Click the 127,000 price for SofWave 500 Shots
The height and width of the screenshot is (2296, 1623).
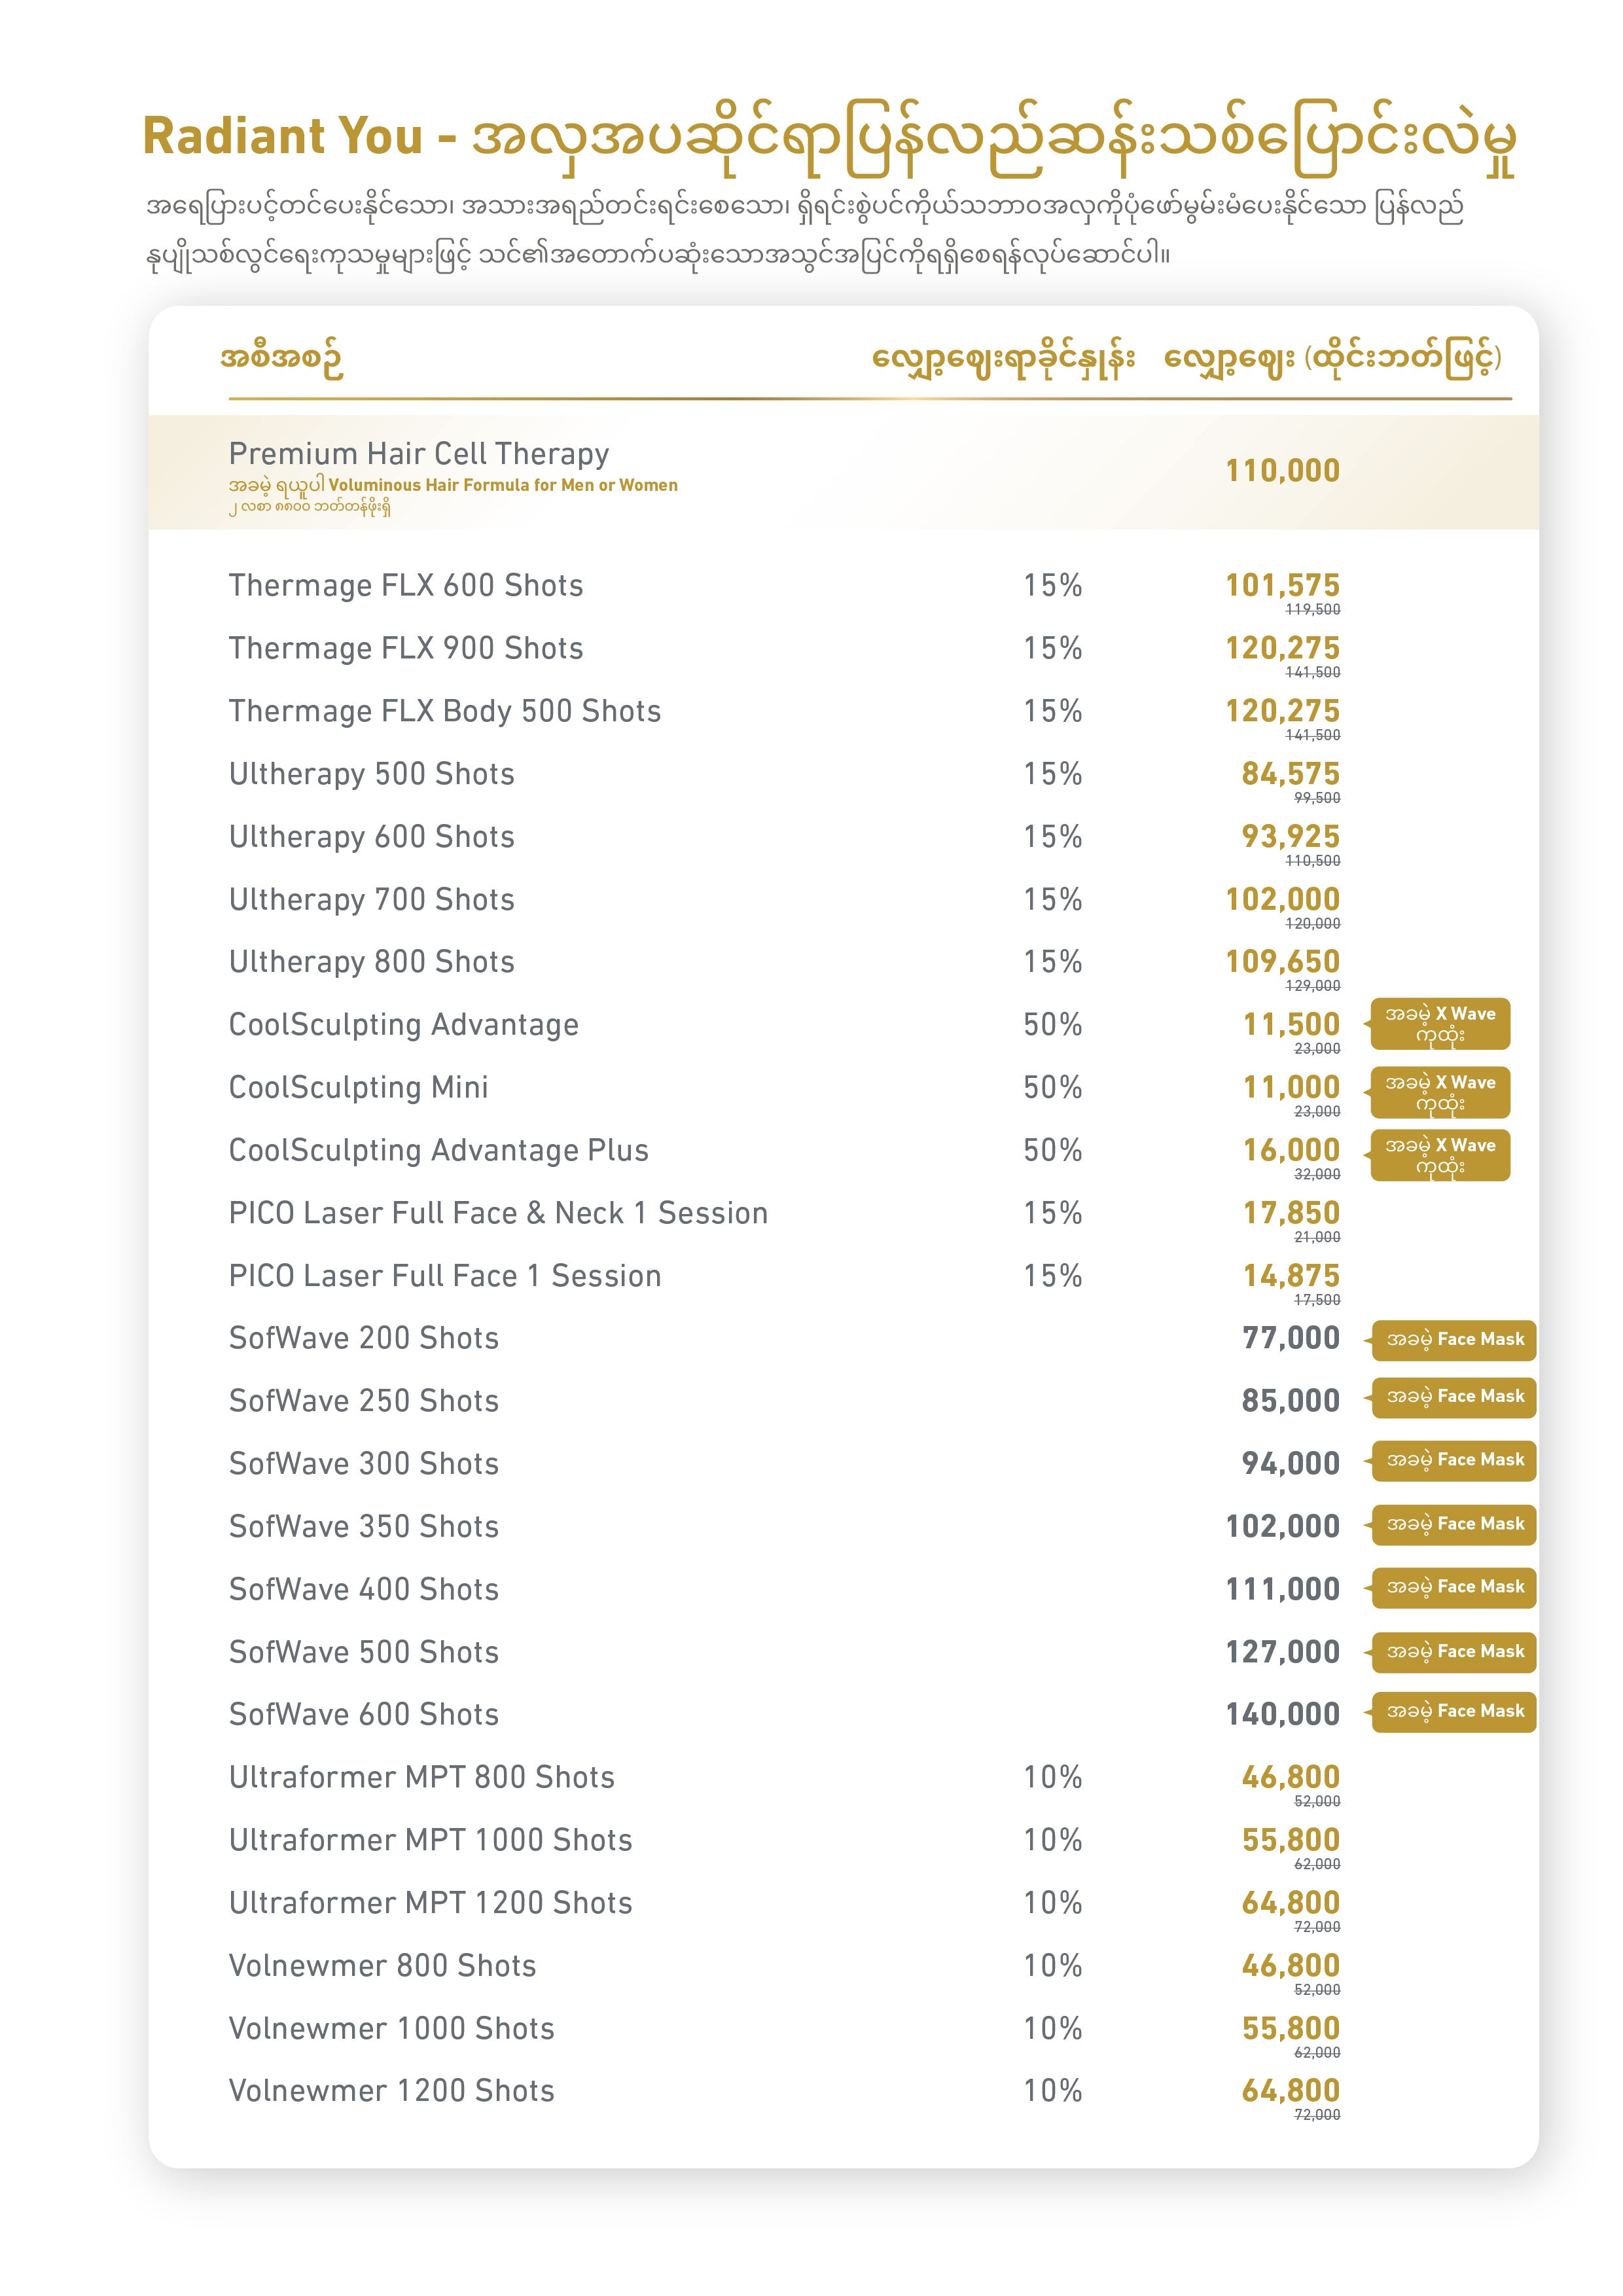(1282, 1652)
